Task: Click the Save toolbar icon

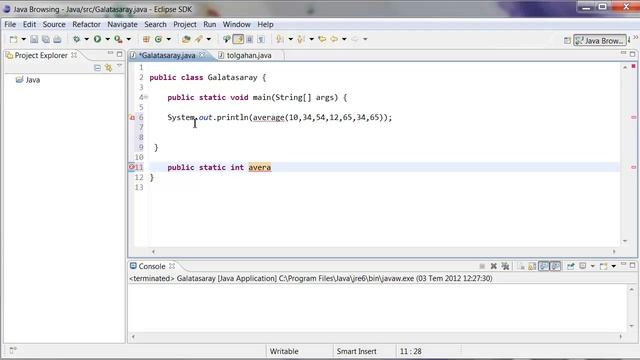Action: (34, 39)
